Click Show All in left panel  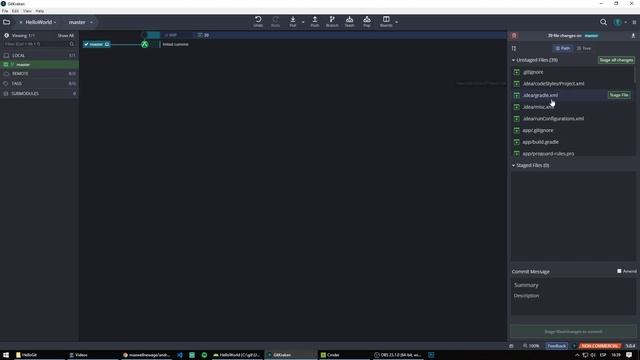[x=66, y=36]
